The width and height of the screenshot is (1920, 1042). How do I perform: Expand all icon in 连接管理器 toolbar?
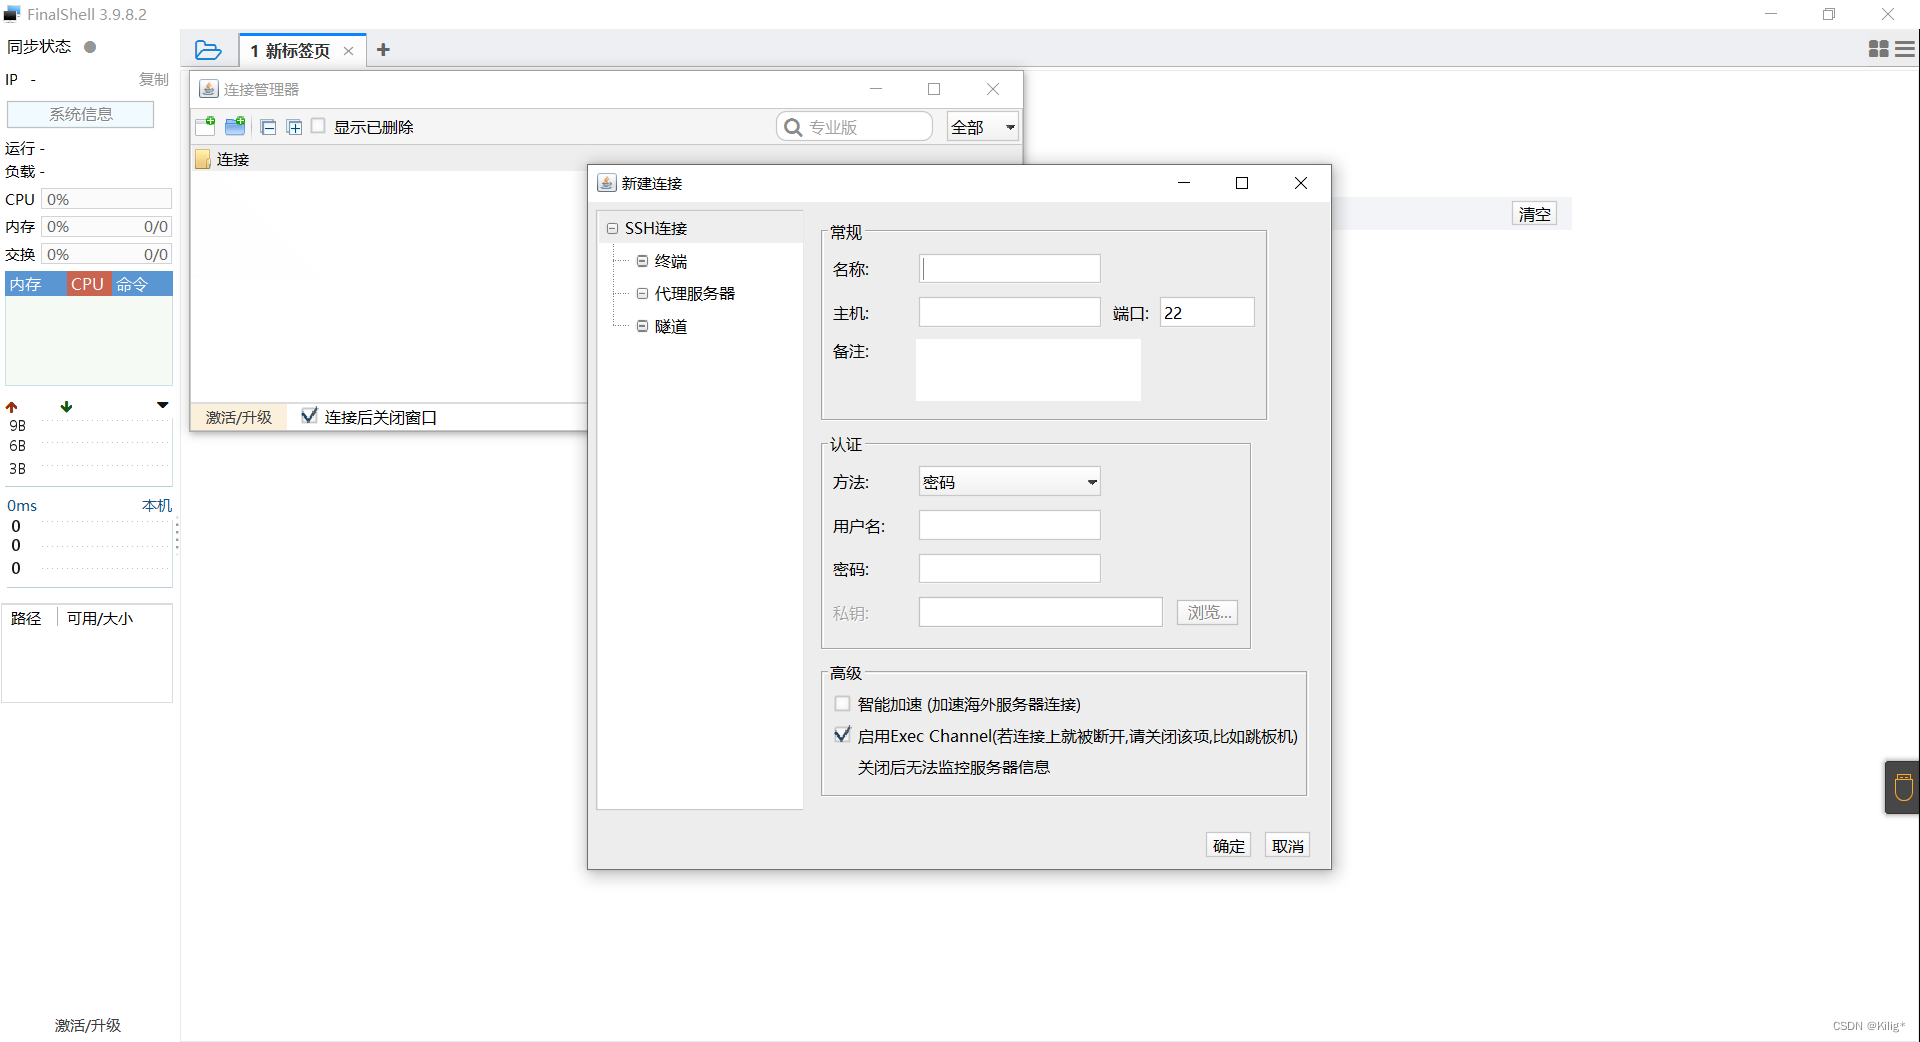pyautogui.click(x=294, y=127)
